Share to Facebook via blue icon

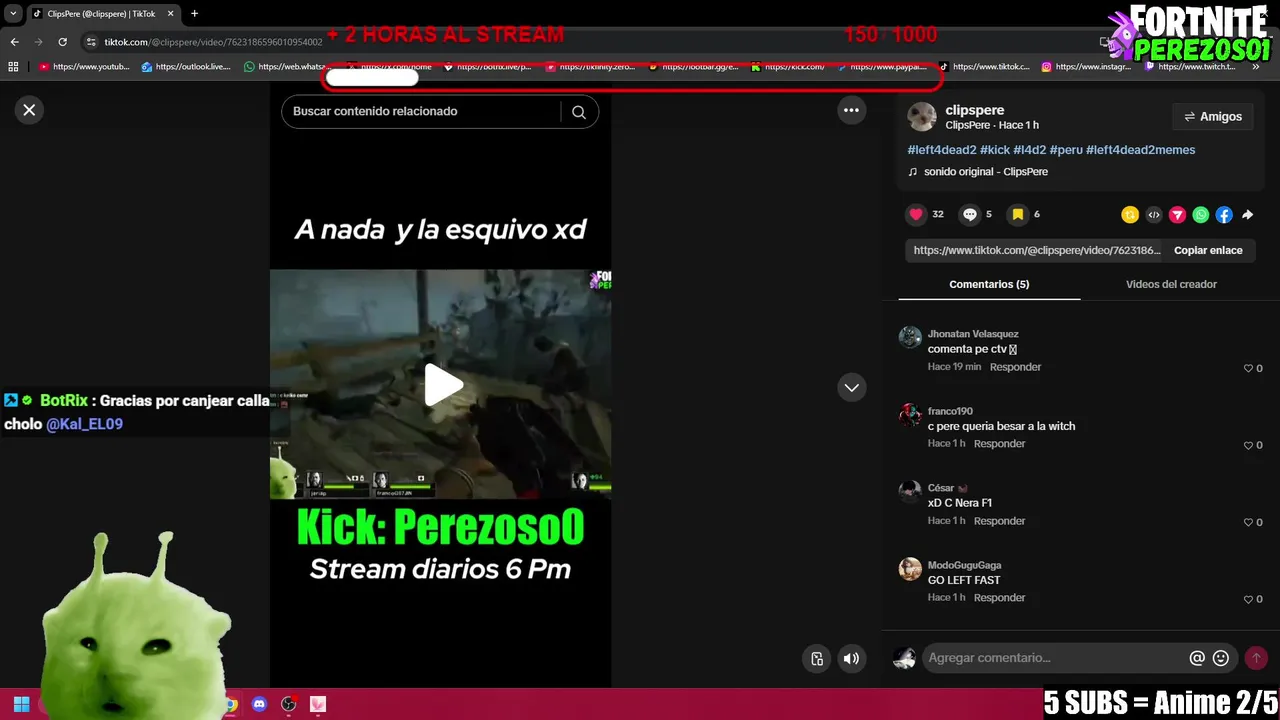tap(1224, 215)
